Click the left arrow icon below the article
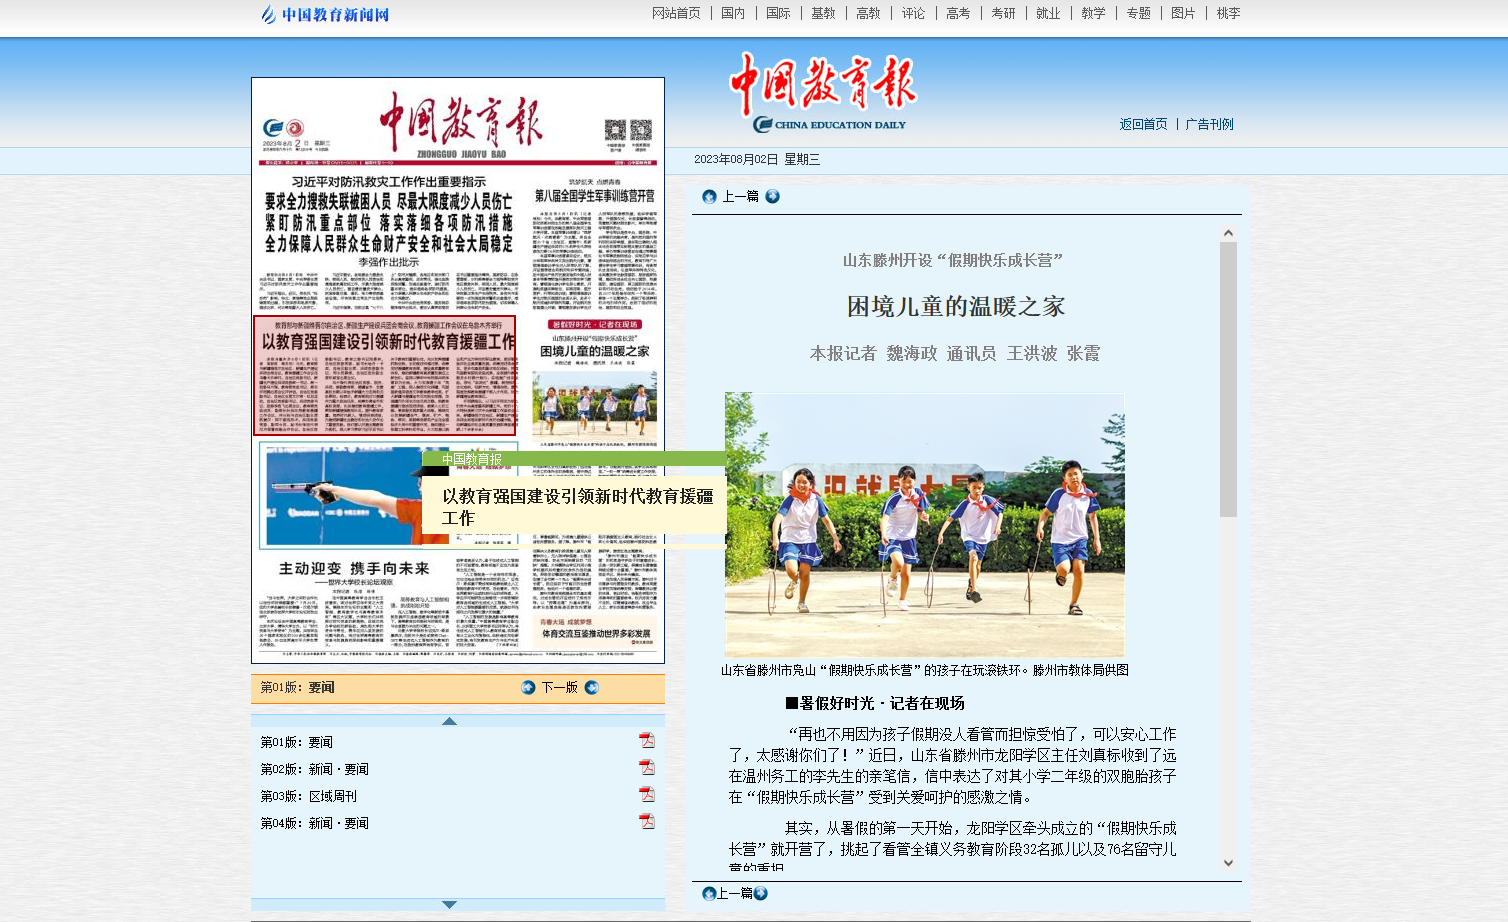 (709, 893)
